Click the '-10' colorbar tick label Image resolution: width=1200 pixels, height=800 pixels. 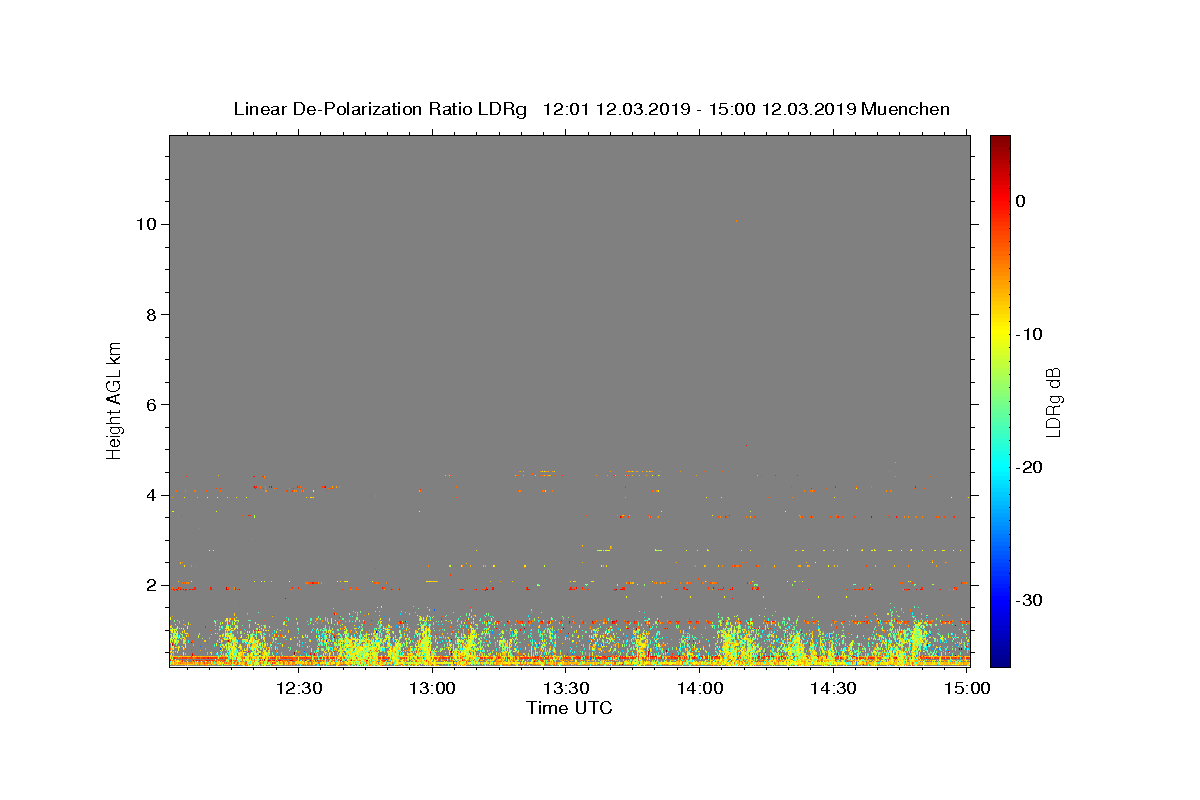click(1030, 334)
